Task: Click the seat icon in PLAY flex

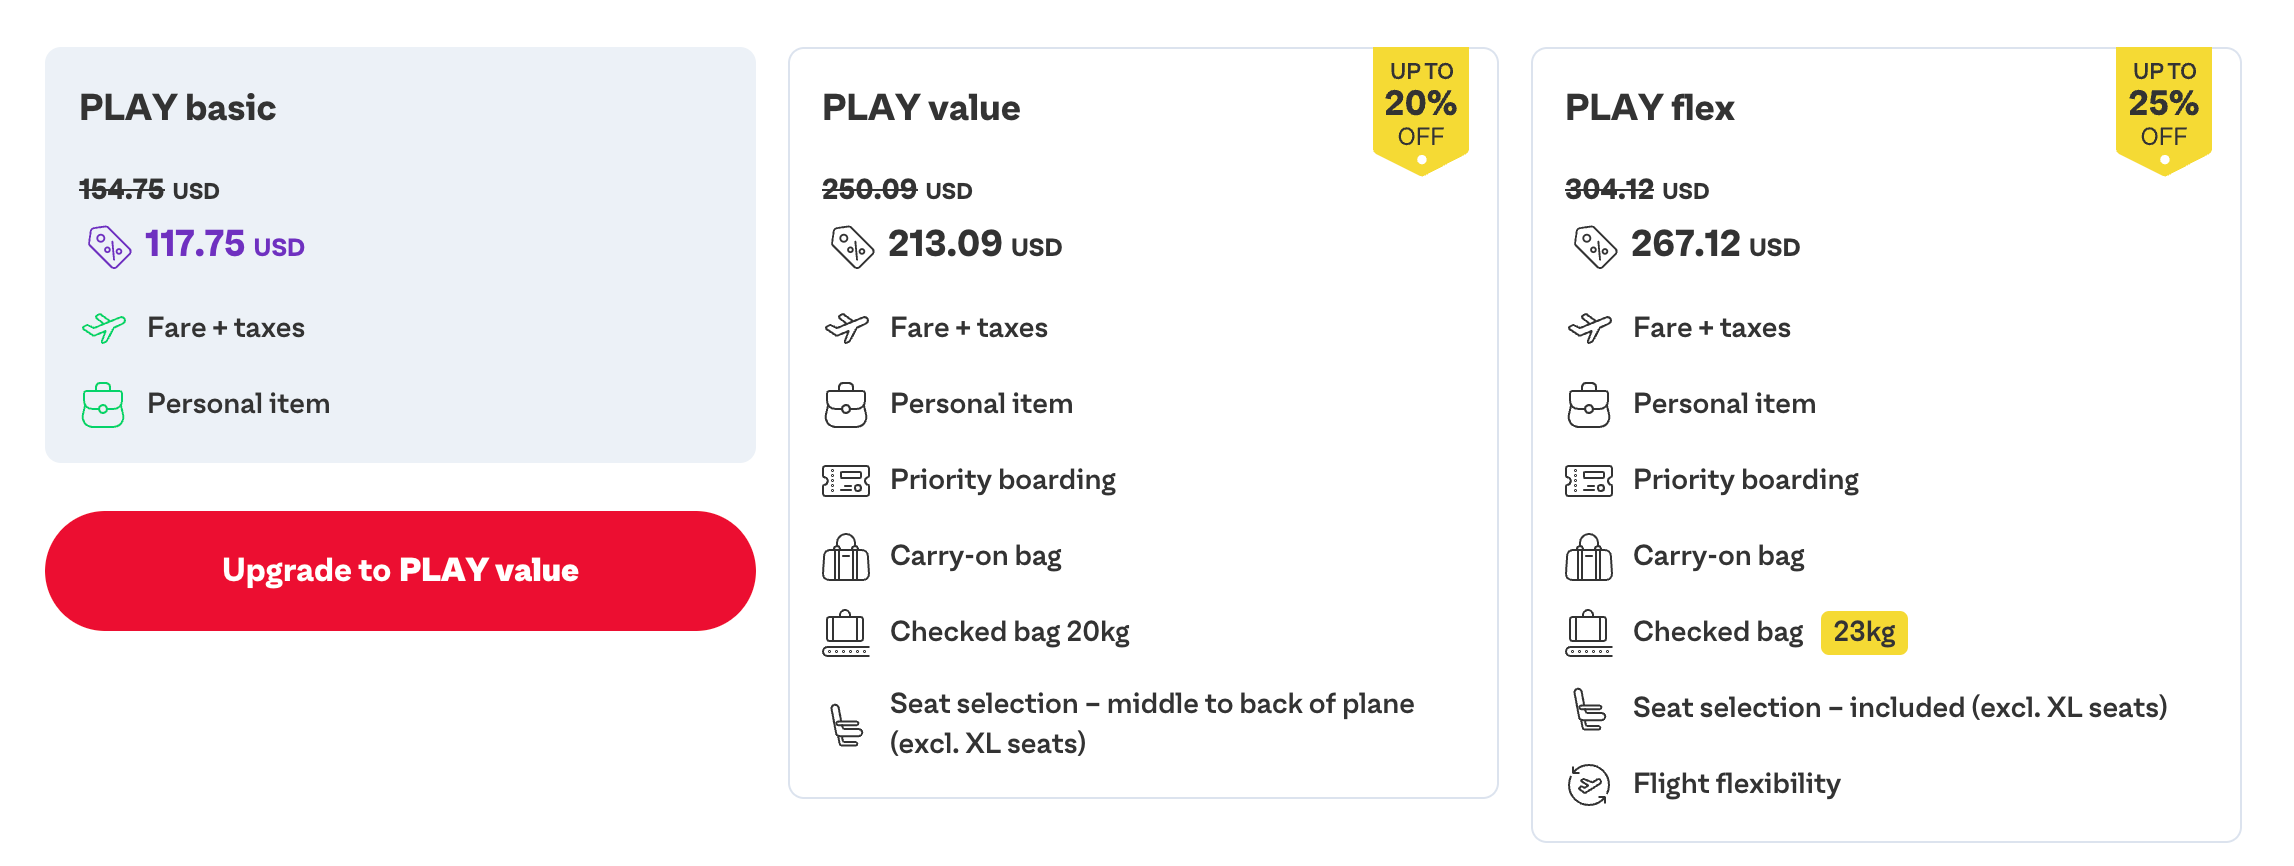Action: (1589, 709)
